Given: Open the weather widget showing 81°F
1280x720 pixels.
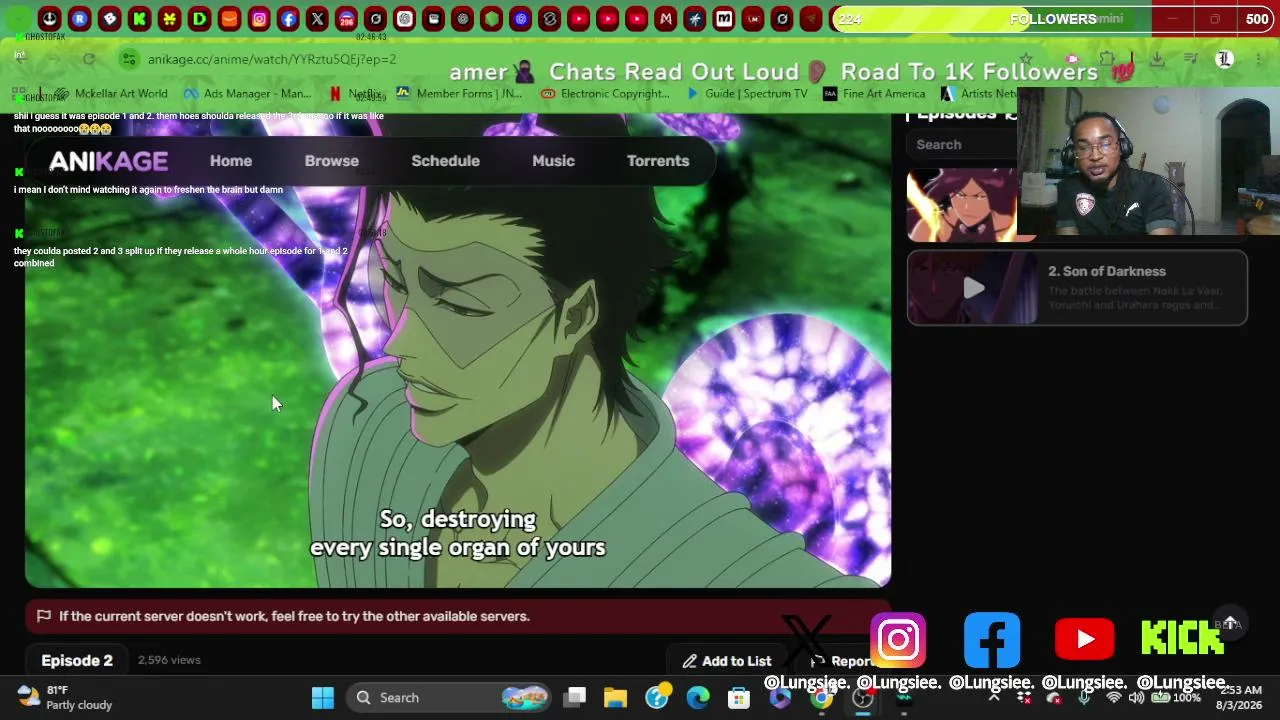Looking at the screenshot, I should point(66,698).
